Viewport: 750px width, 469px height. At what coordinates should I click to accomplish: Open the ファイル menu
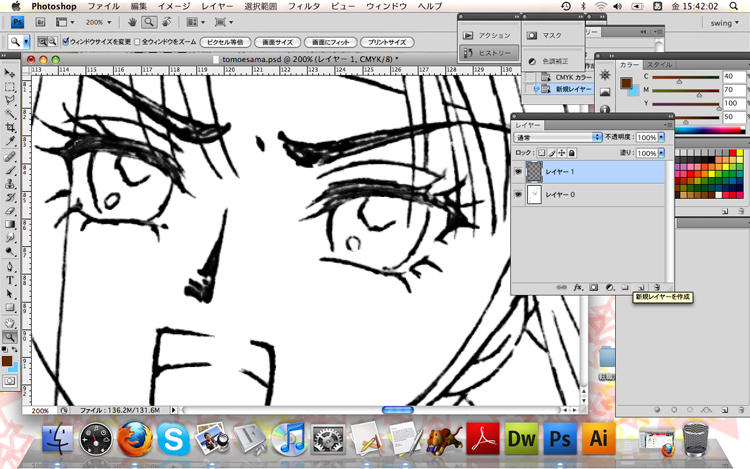click(x=104, y=6)
